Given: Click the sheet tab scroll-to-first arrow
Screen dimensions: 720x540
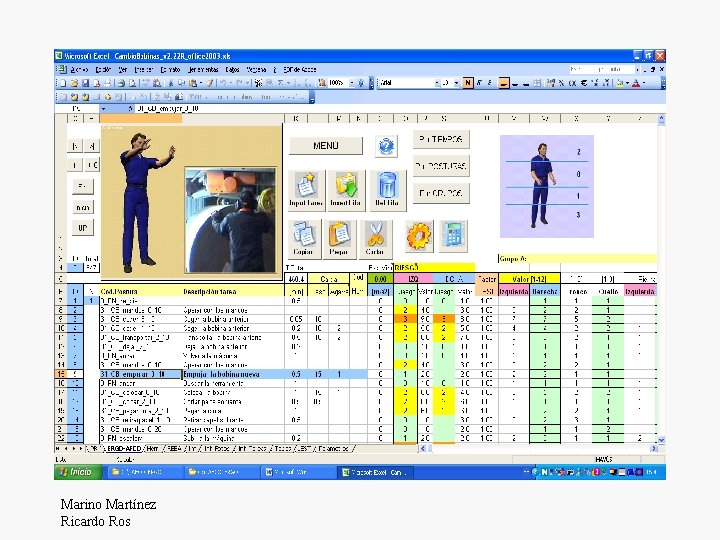Looking at the screenshot, I should 58,449.
